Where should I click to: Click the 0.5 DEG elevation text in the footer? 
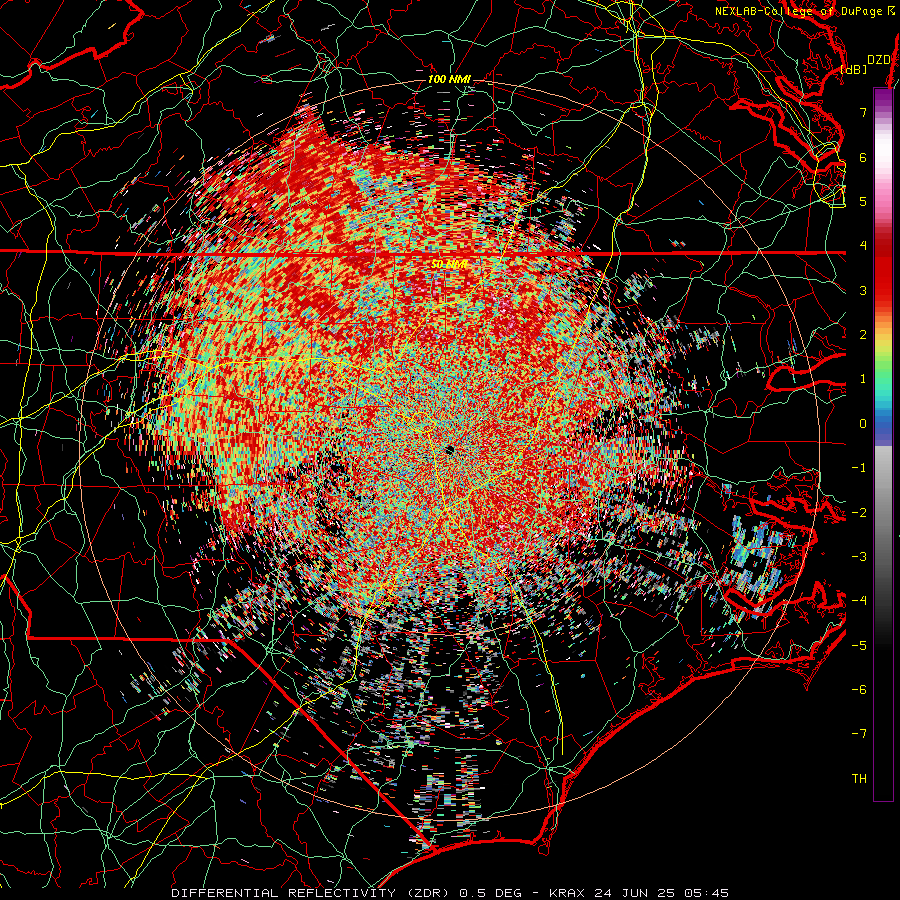491,893
